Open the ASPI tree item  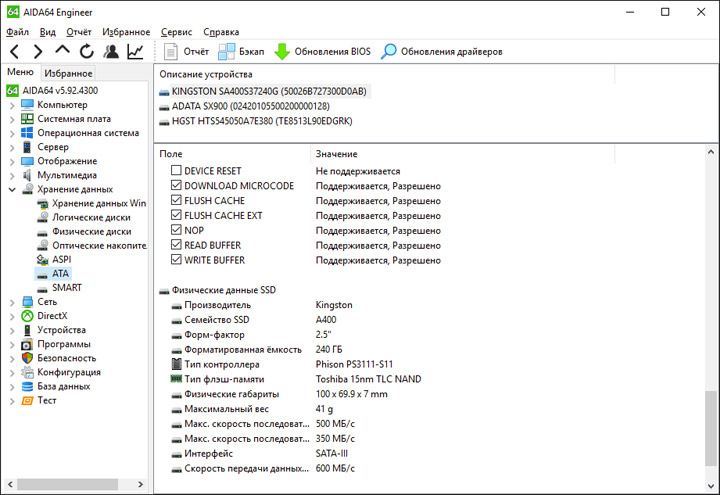tap(62, 260)
